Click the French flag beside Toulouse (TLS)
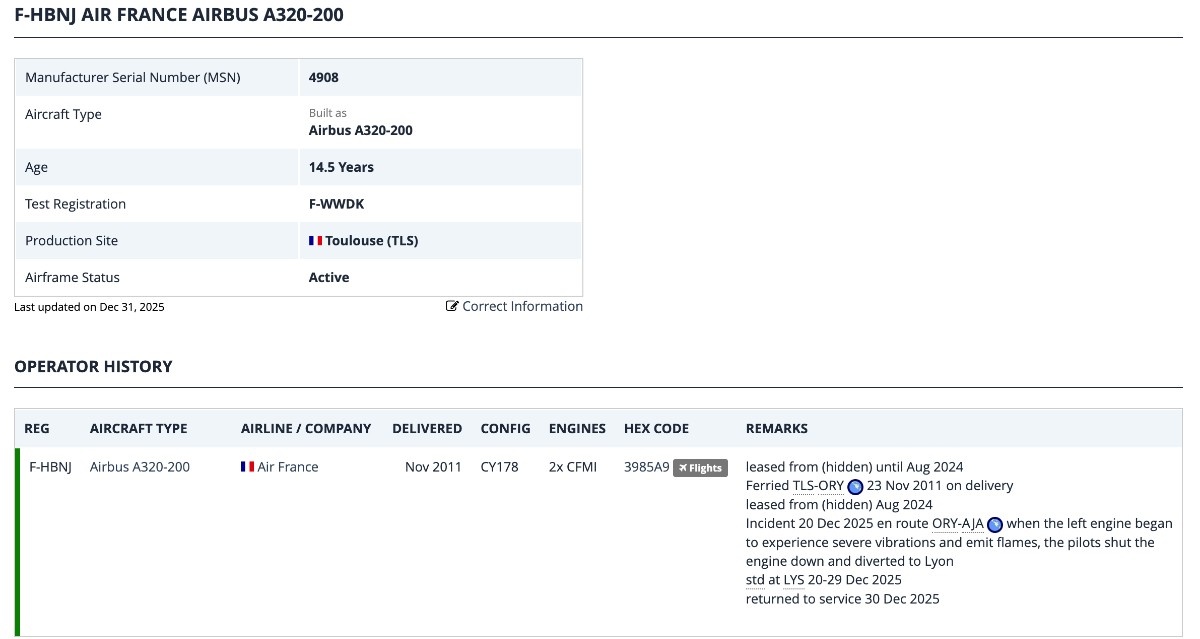Viewport: 1200px width, 639px height. point(315,241)
